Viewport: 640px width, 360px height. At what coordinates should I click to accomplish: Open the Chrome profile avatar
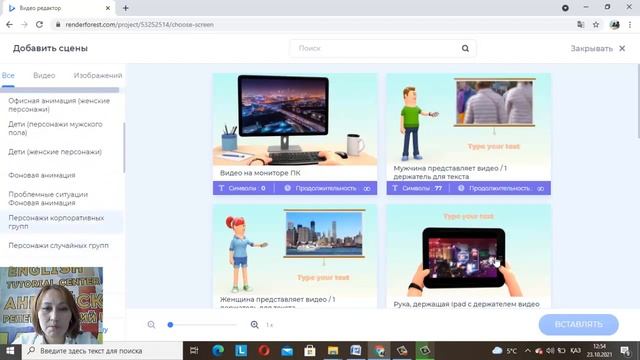614,24
